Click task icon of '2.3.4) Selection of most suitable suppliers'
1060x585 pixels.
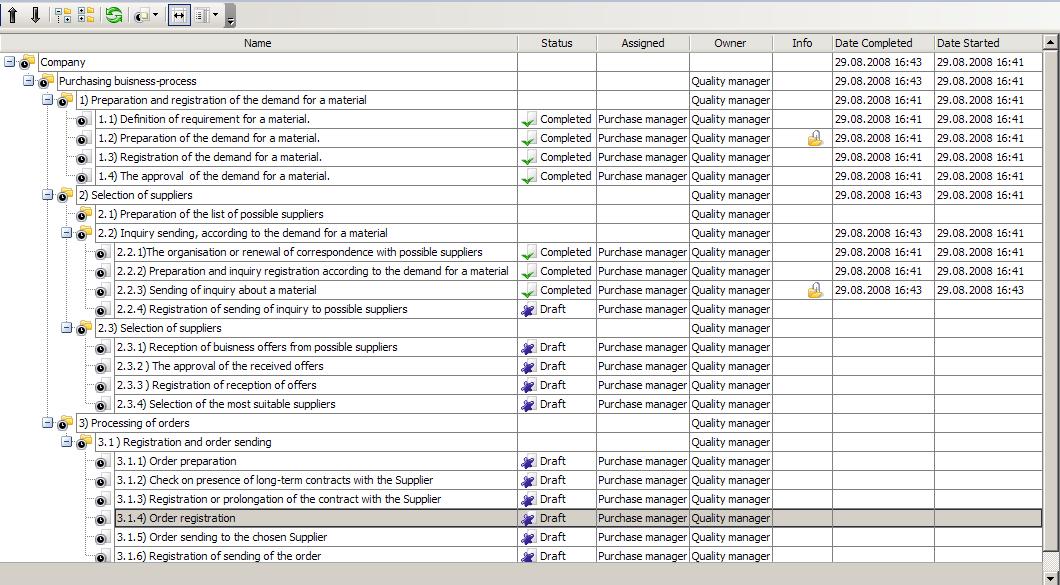tap(101, 405)
